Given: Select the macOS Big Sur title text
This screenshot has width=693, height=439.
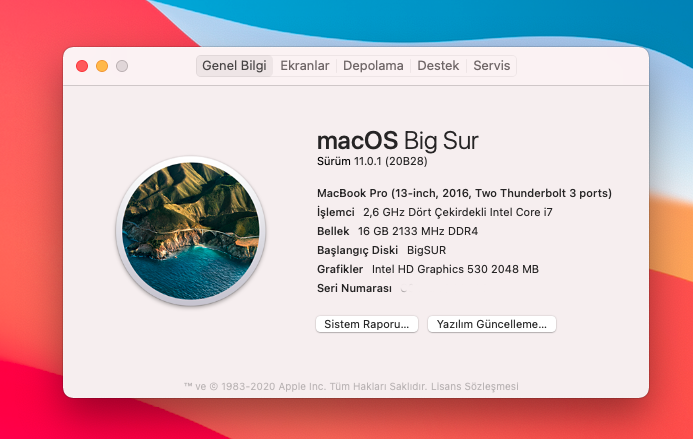Looking at the screenshot, I should 398,141.
